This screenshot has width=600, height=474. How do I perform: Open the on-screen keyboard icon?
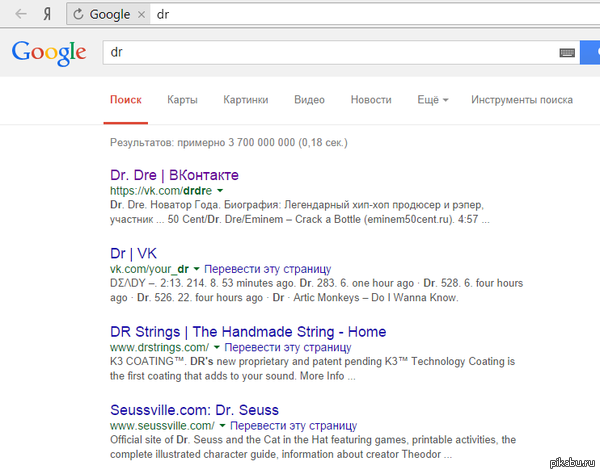click(567, 52)
